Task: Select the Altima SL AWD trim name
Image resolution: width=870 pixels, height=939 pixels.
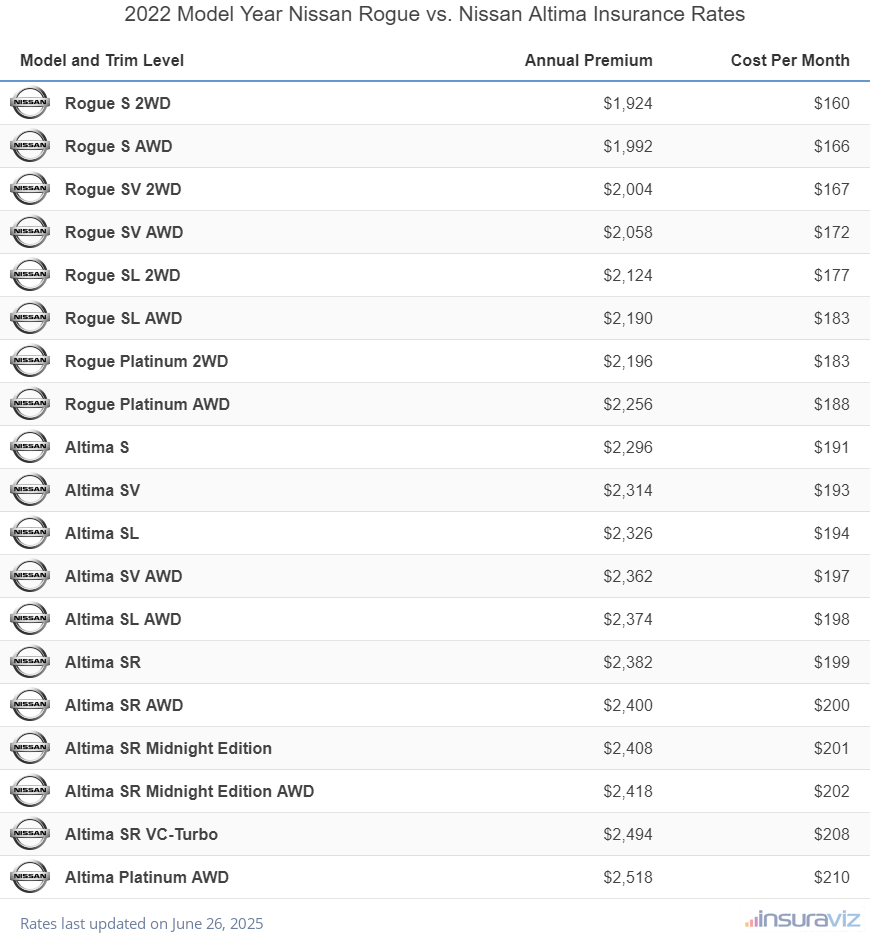Action: [x=123, y=619]
